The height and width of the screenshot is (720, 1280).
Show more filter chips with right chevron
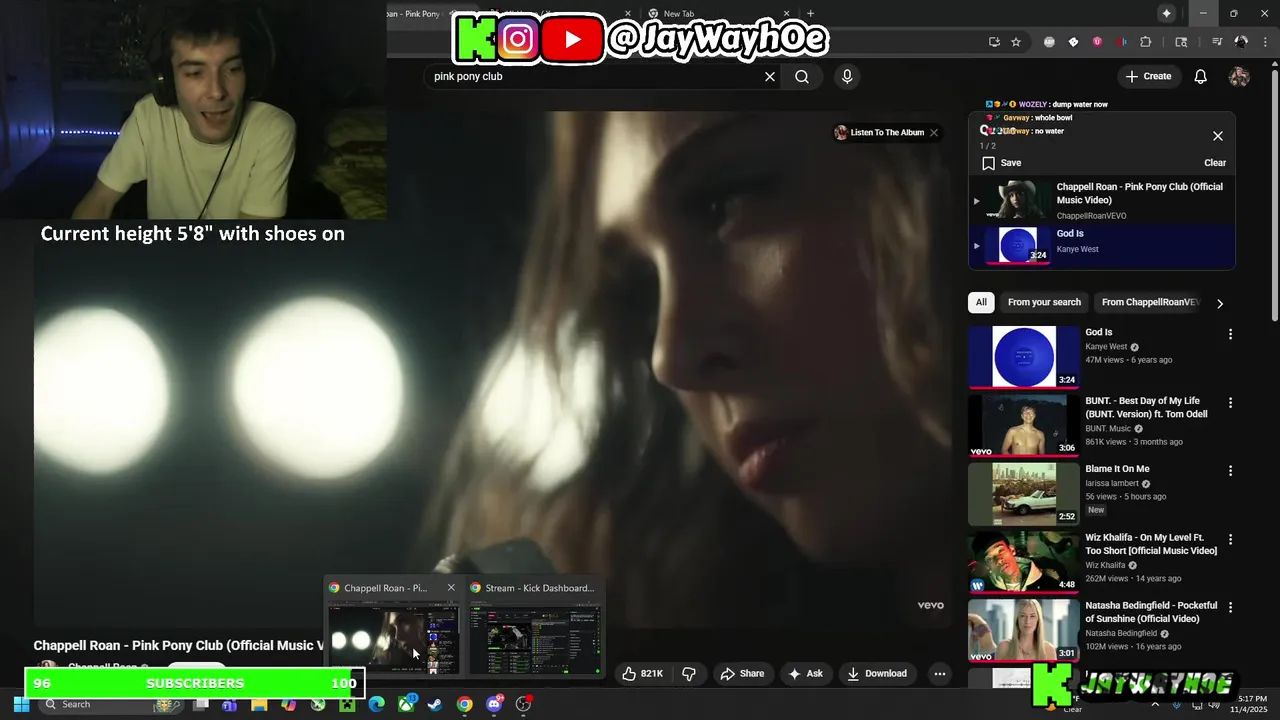1219,303
